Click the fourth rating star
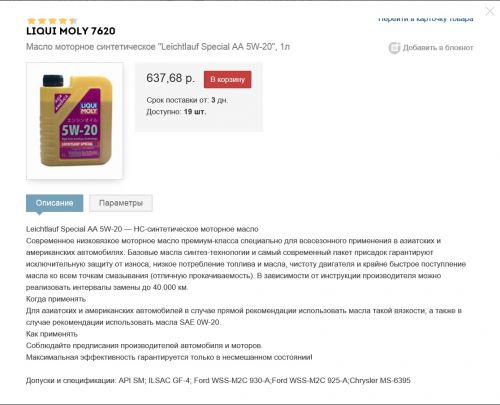 63,21
